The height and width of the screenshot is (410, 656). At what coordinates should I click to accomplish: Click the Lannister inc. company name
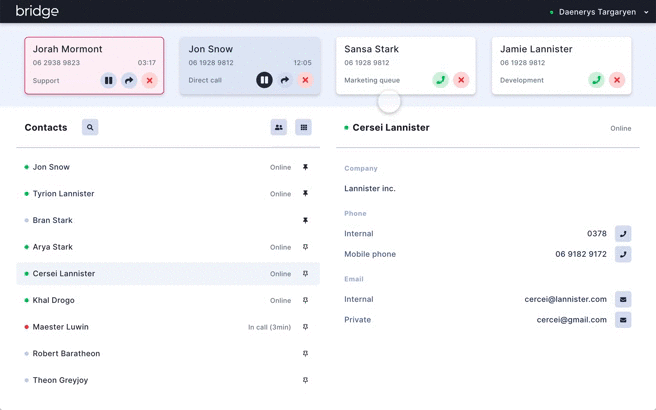pyautogui.click(x=370, y=189)
